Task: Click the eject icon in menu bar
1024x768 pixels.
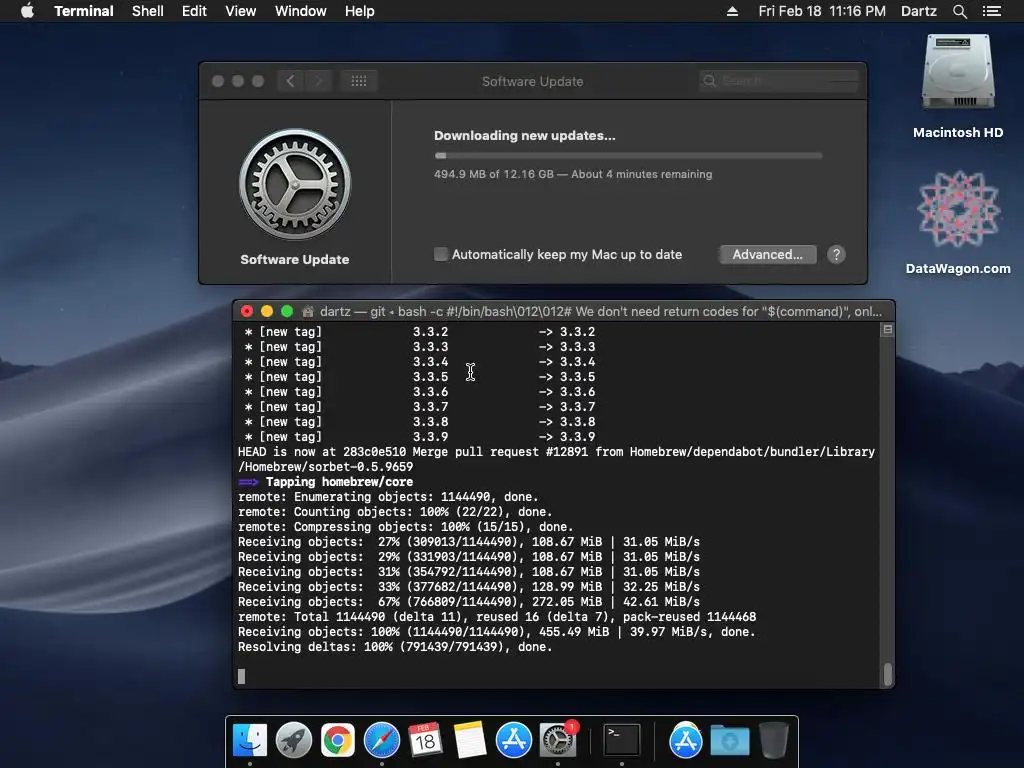Action: pyautogui.click(x=732, y=11)
